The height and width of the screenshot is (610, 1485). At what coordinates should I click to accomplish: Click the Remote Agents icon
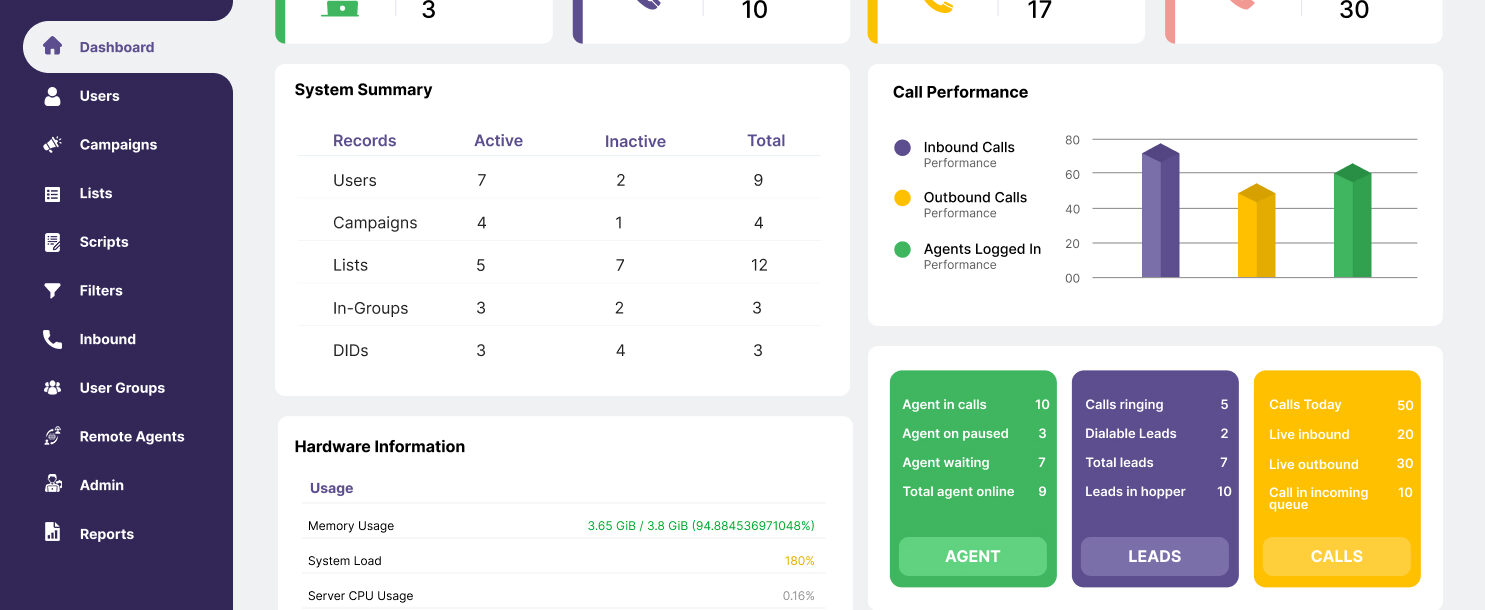click(53, 437)
